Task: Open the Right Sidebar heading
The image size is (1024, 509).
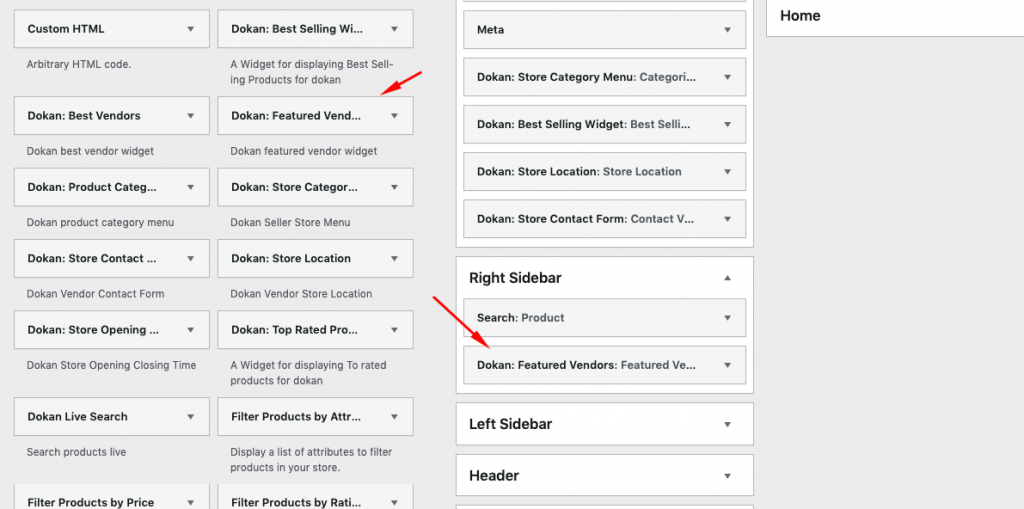Action: [x=515, y=278]
